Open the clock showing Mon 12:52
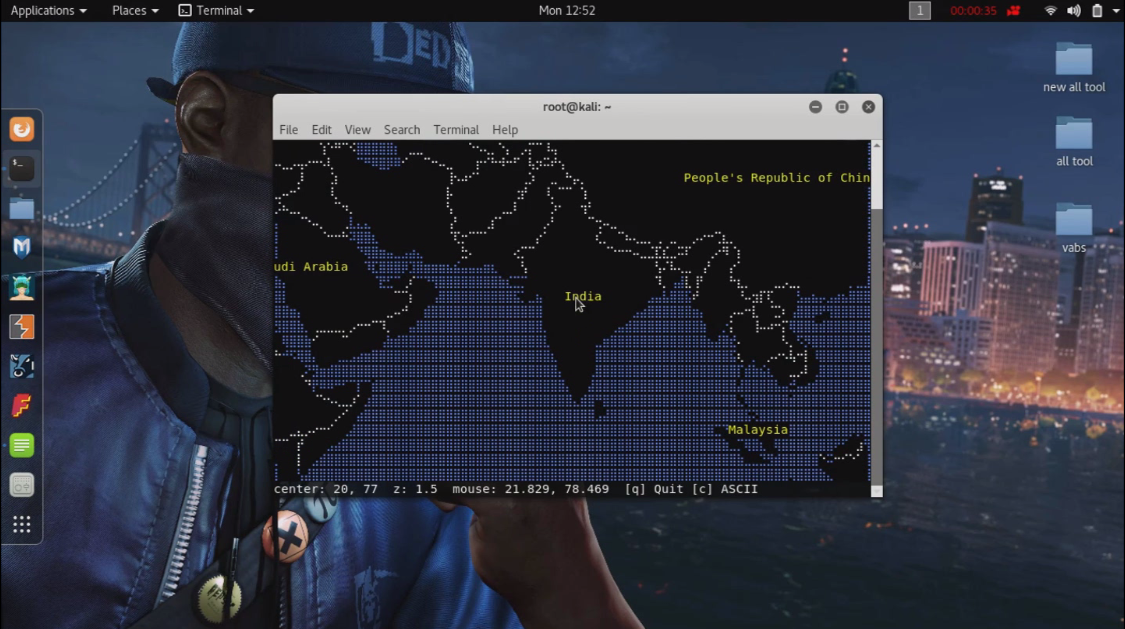Screen dimensions: 1125x629 567,11
